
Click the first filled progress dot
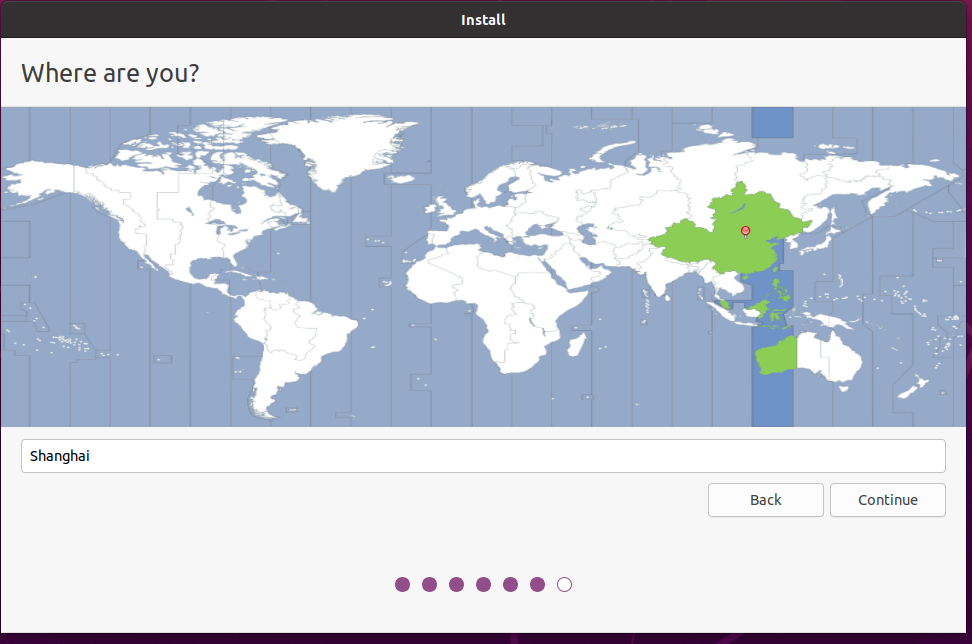(402, 584)
